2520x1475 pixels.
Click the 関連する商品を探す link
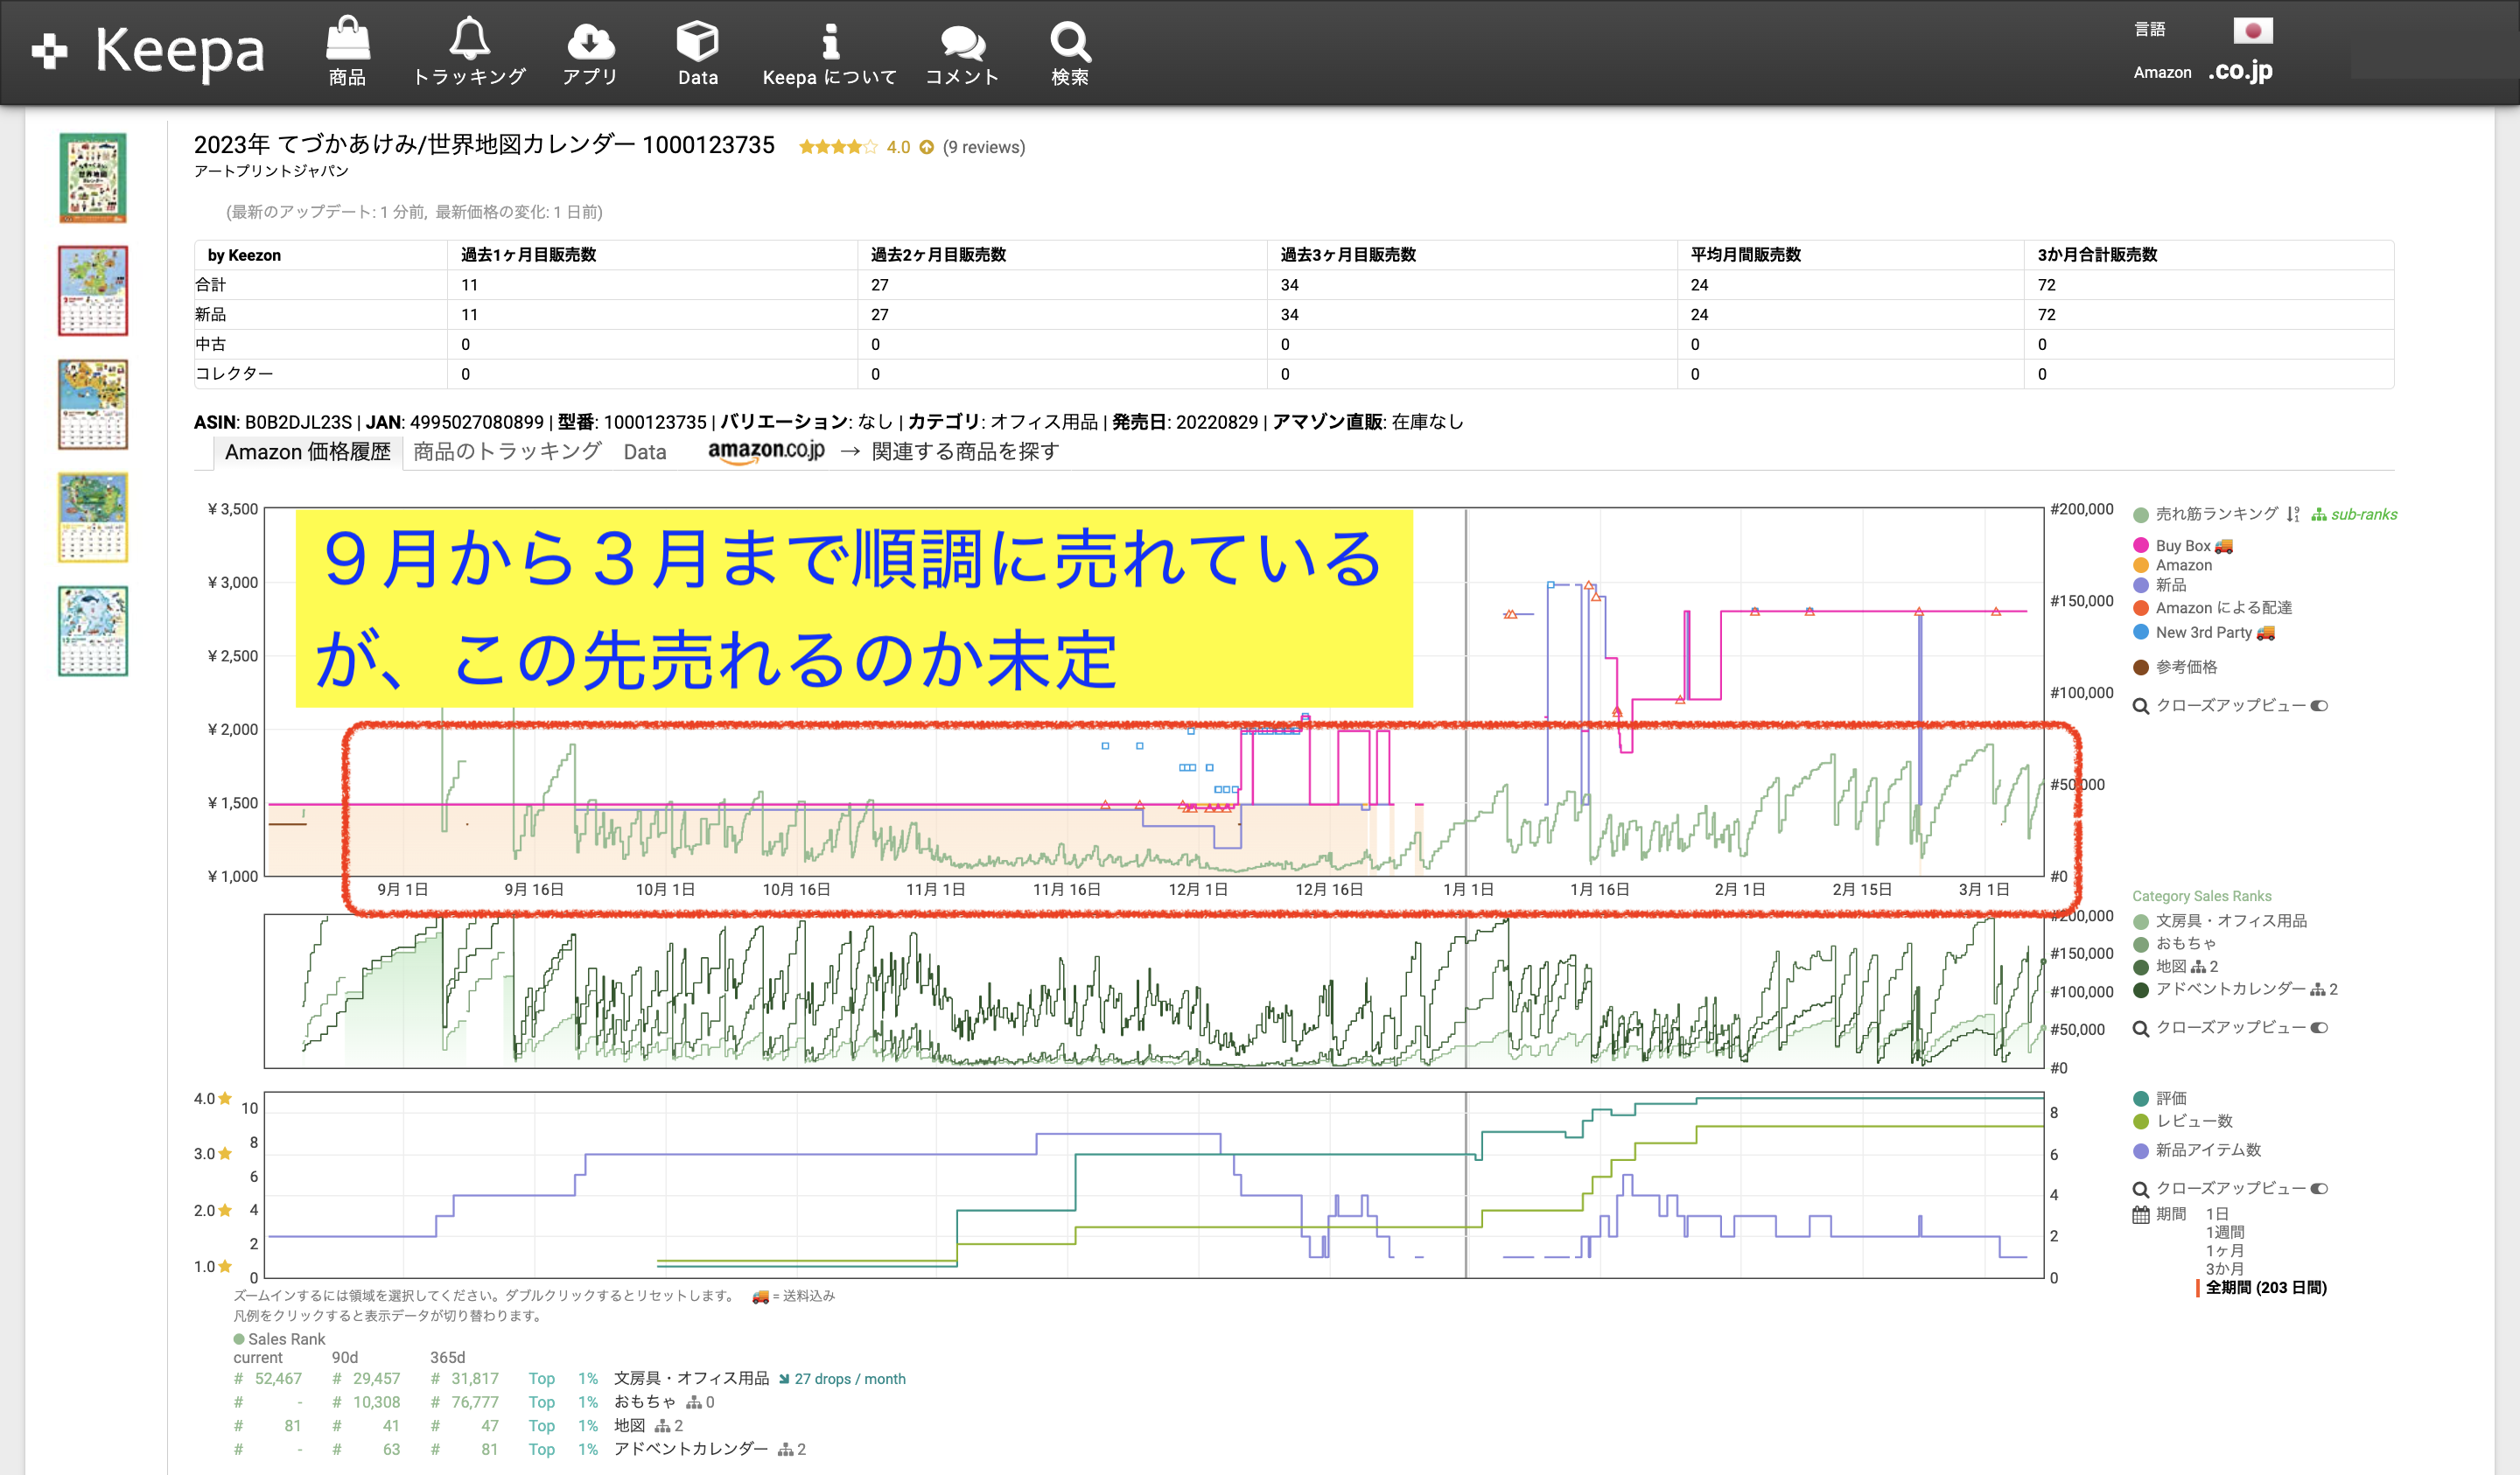(x=964, y=452)
